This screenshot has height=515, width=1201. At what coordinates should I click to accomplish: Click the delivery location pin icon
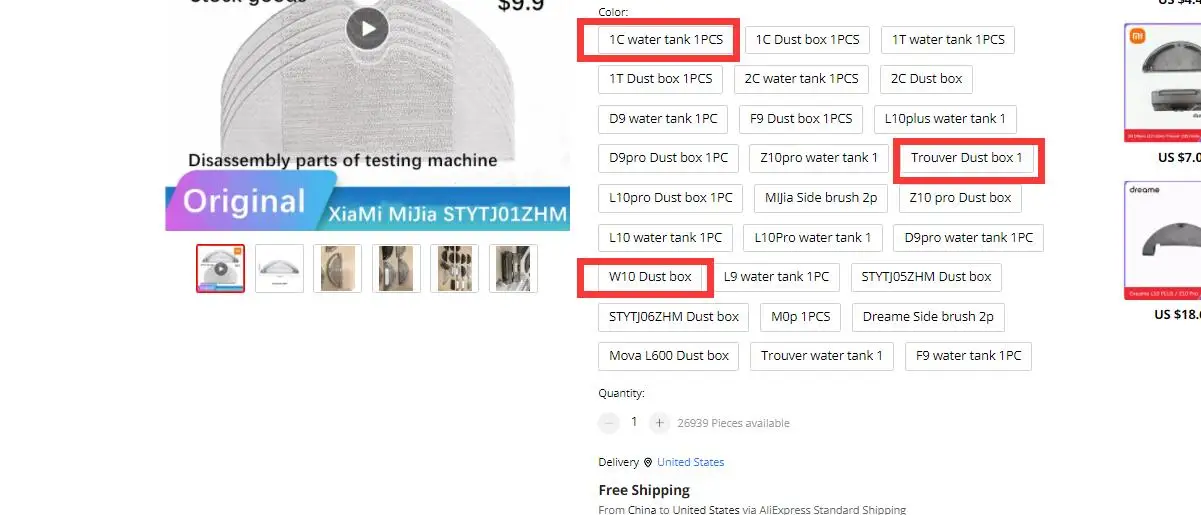click(648, 462)
